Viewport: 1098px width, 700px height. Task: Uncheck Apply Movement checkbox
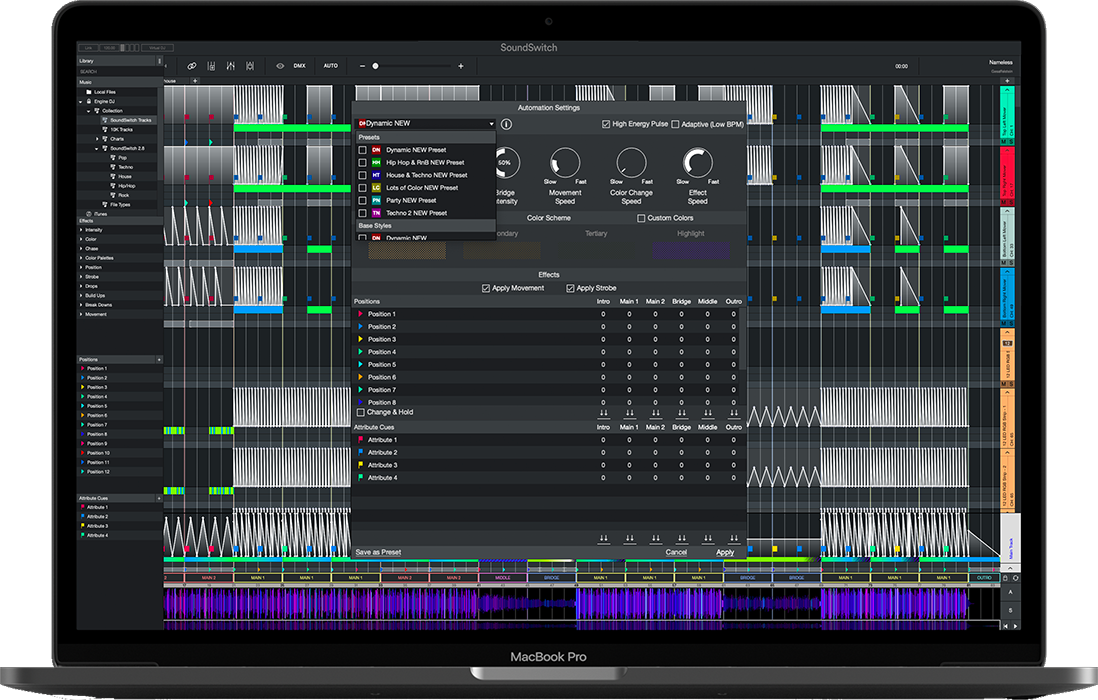[486, 288]
